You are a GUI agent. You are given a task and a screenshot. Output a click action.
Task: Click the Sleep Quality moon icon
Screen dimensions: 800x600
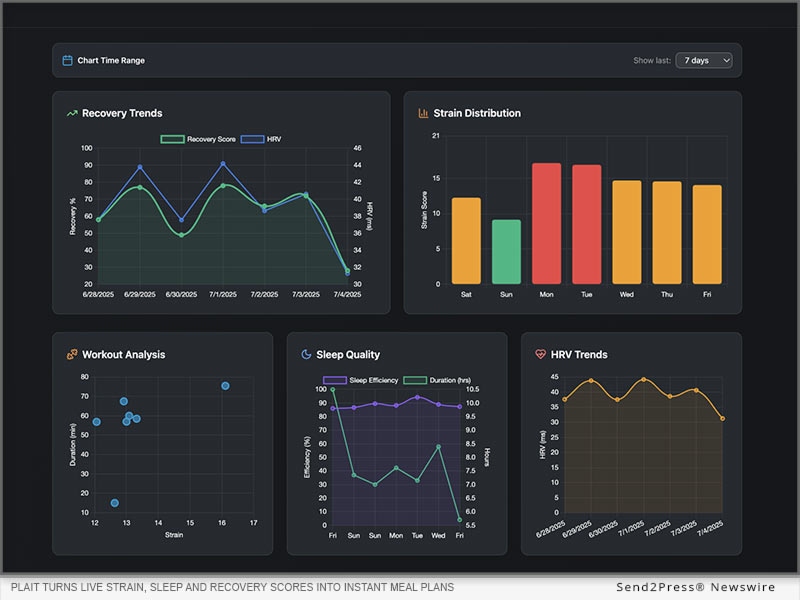pos(306,355)
